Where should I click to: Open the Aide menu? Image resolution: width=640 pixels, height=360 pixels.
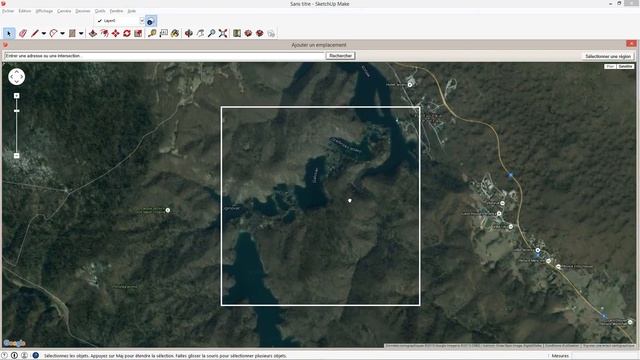(x=132, y=11)
